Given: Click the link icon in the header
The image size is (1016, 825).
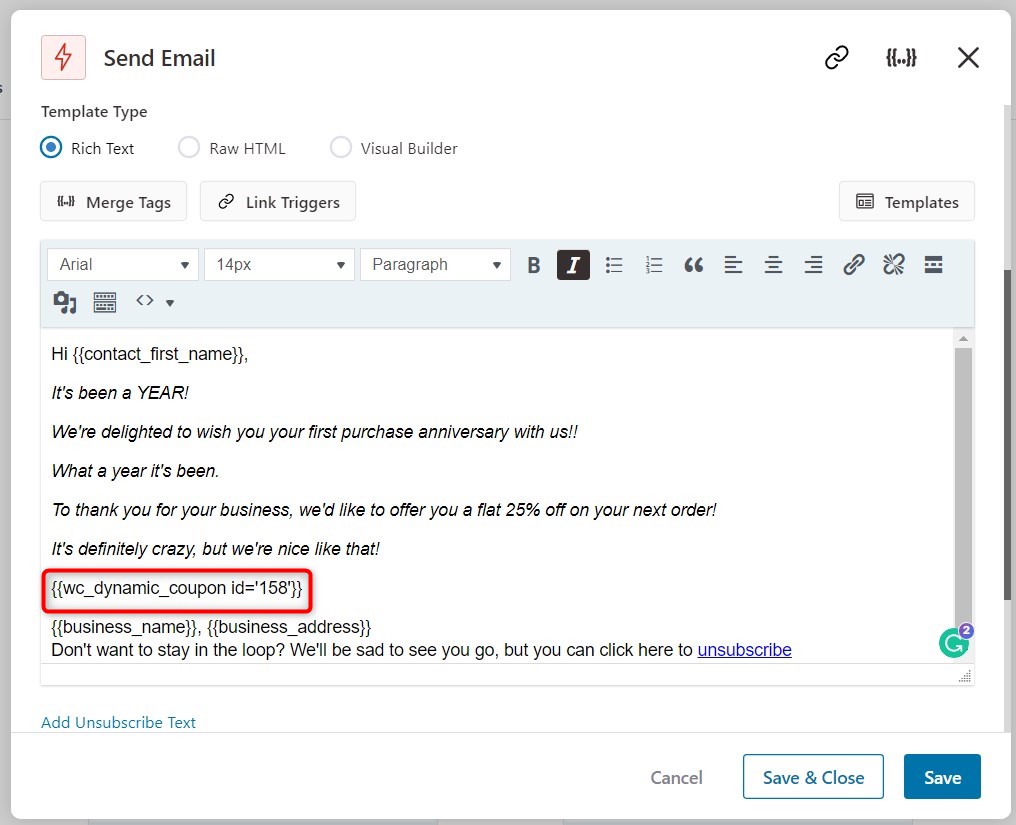Looking at the screenshot, I should click(837, 57).
